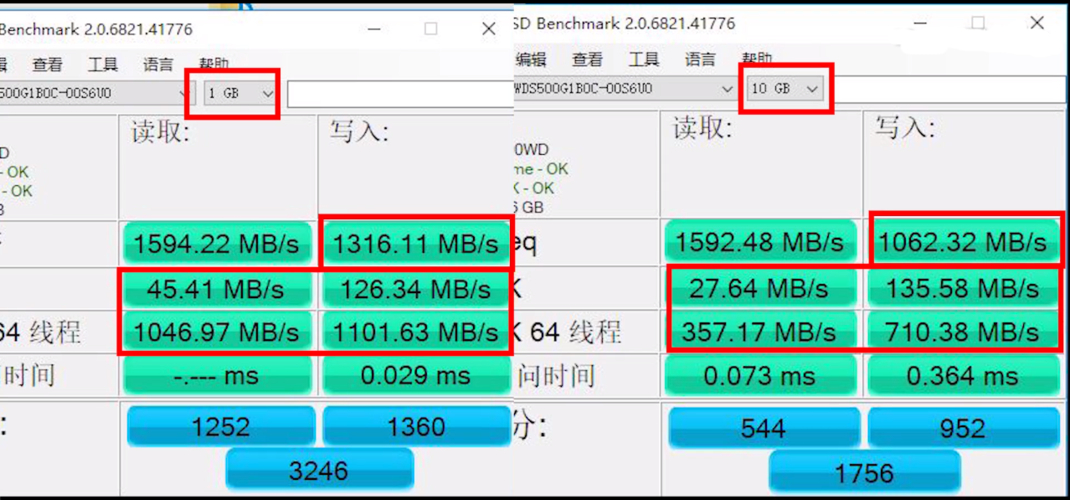Select the 27.64 MB/s read result
The height and width of the screenshot is (500, 1070).
[x=760, y=288]
